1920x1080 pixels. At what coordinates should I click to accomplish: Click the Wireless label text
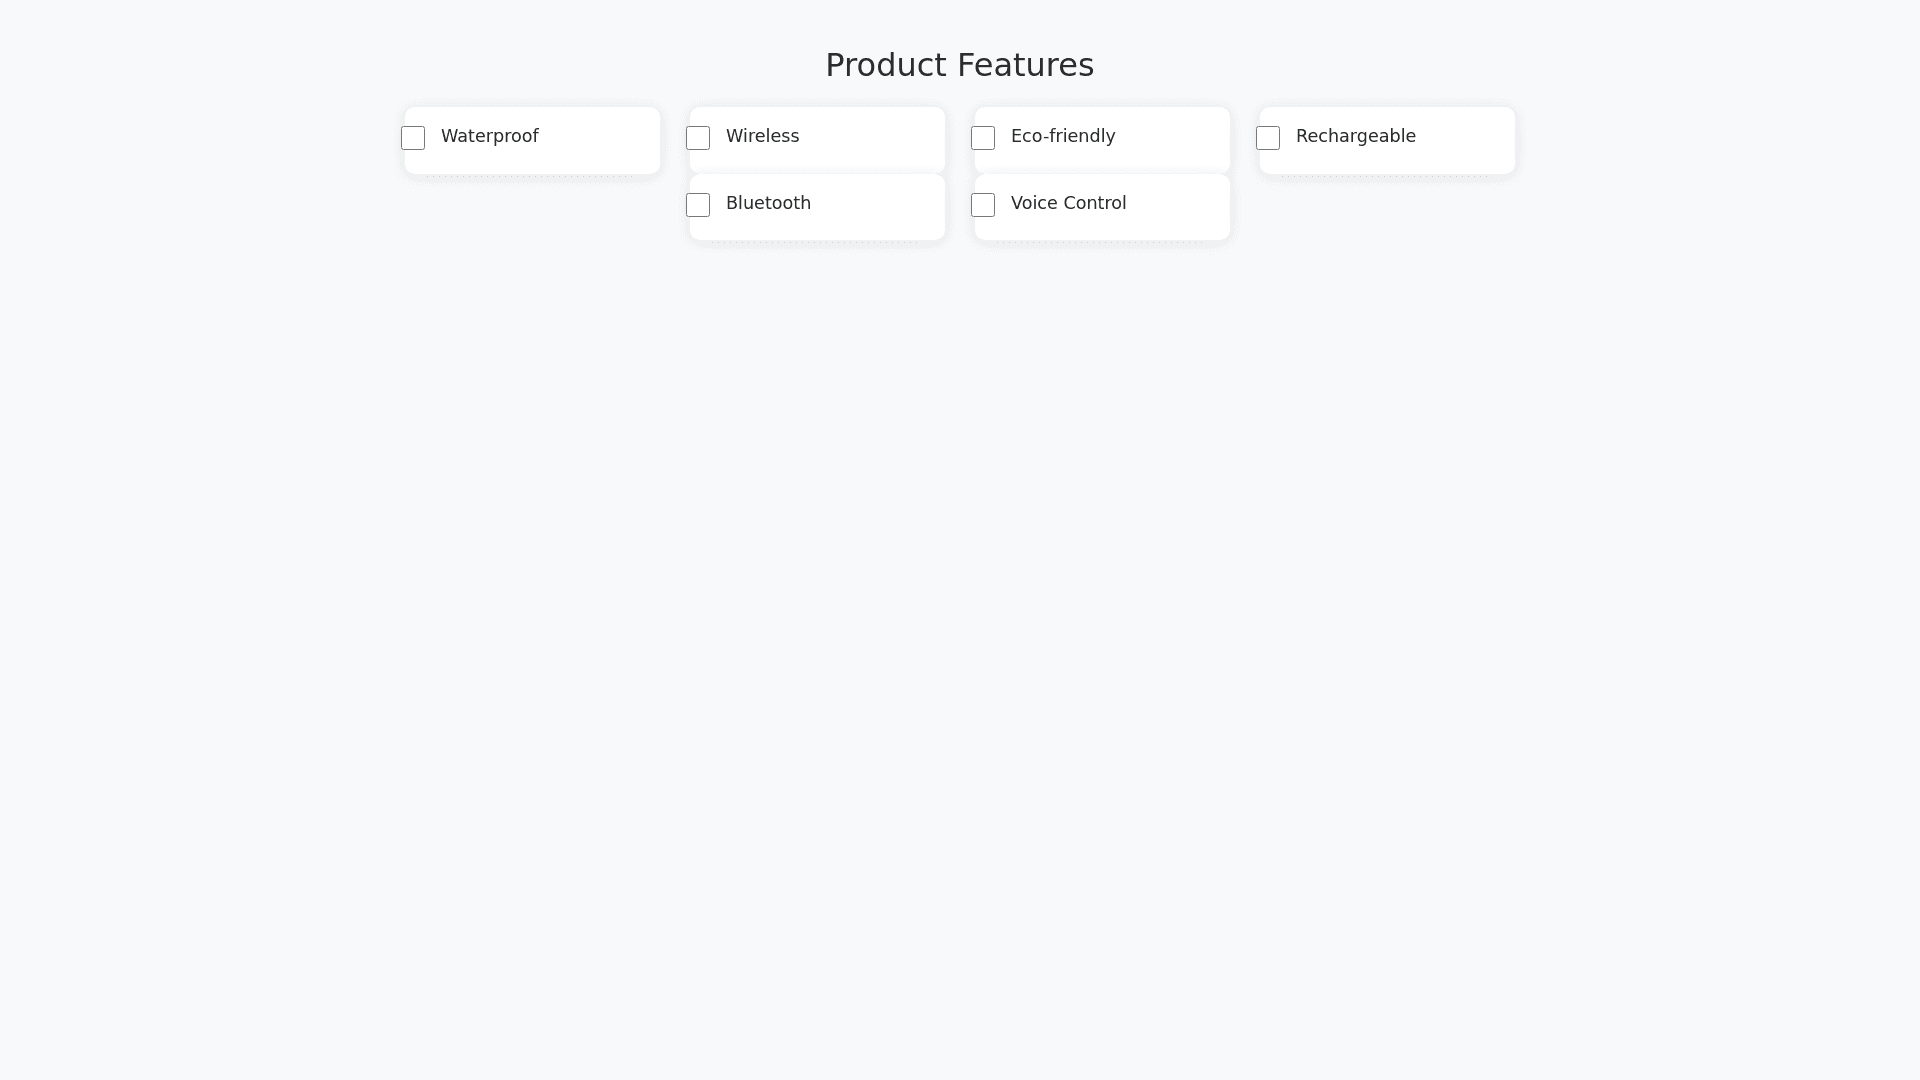point(762,136)
